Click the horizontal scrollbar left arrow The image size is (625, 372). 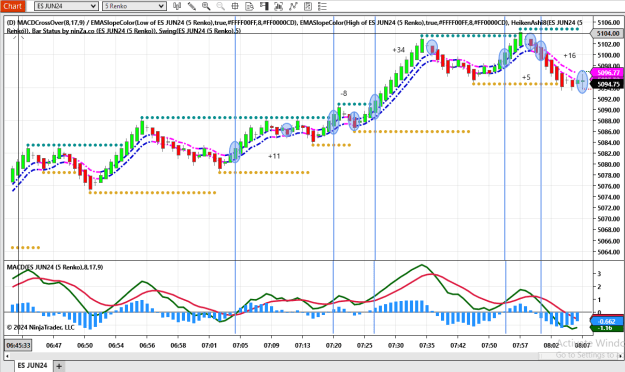[x=7, y=356]
